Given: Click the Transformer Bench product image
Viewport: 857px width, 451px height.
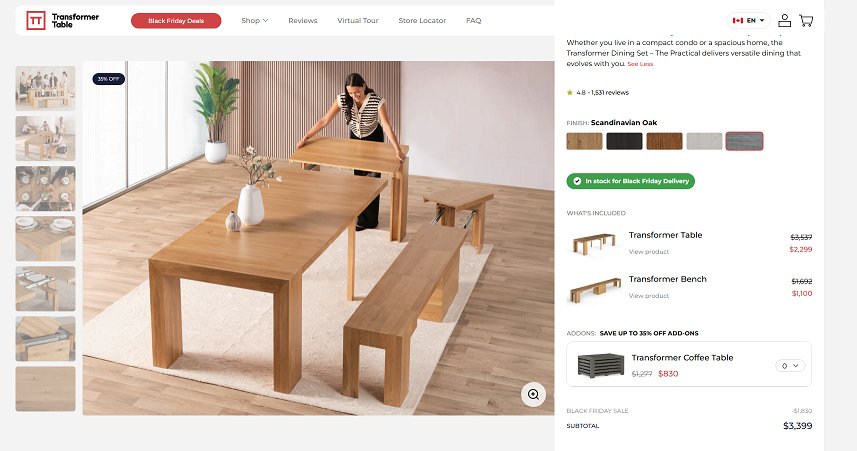Looking at the screenshot, I should click(595, 289).
